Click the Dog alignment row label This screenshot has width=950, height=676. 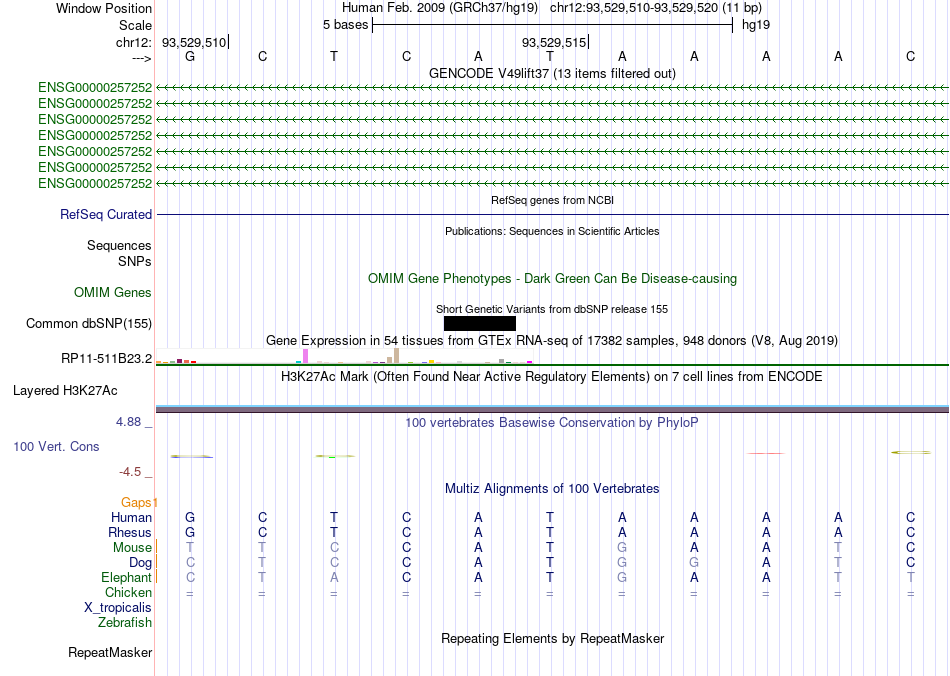click(141, 563)
